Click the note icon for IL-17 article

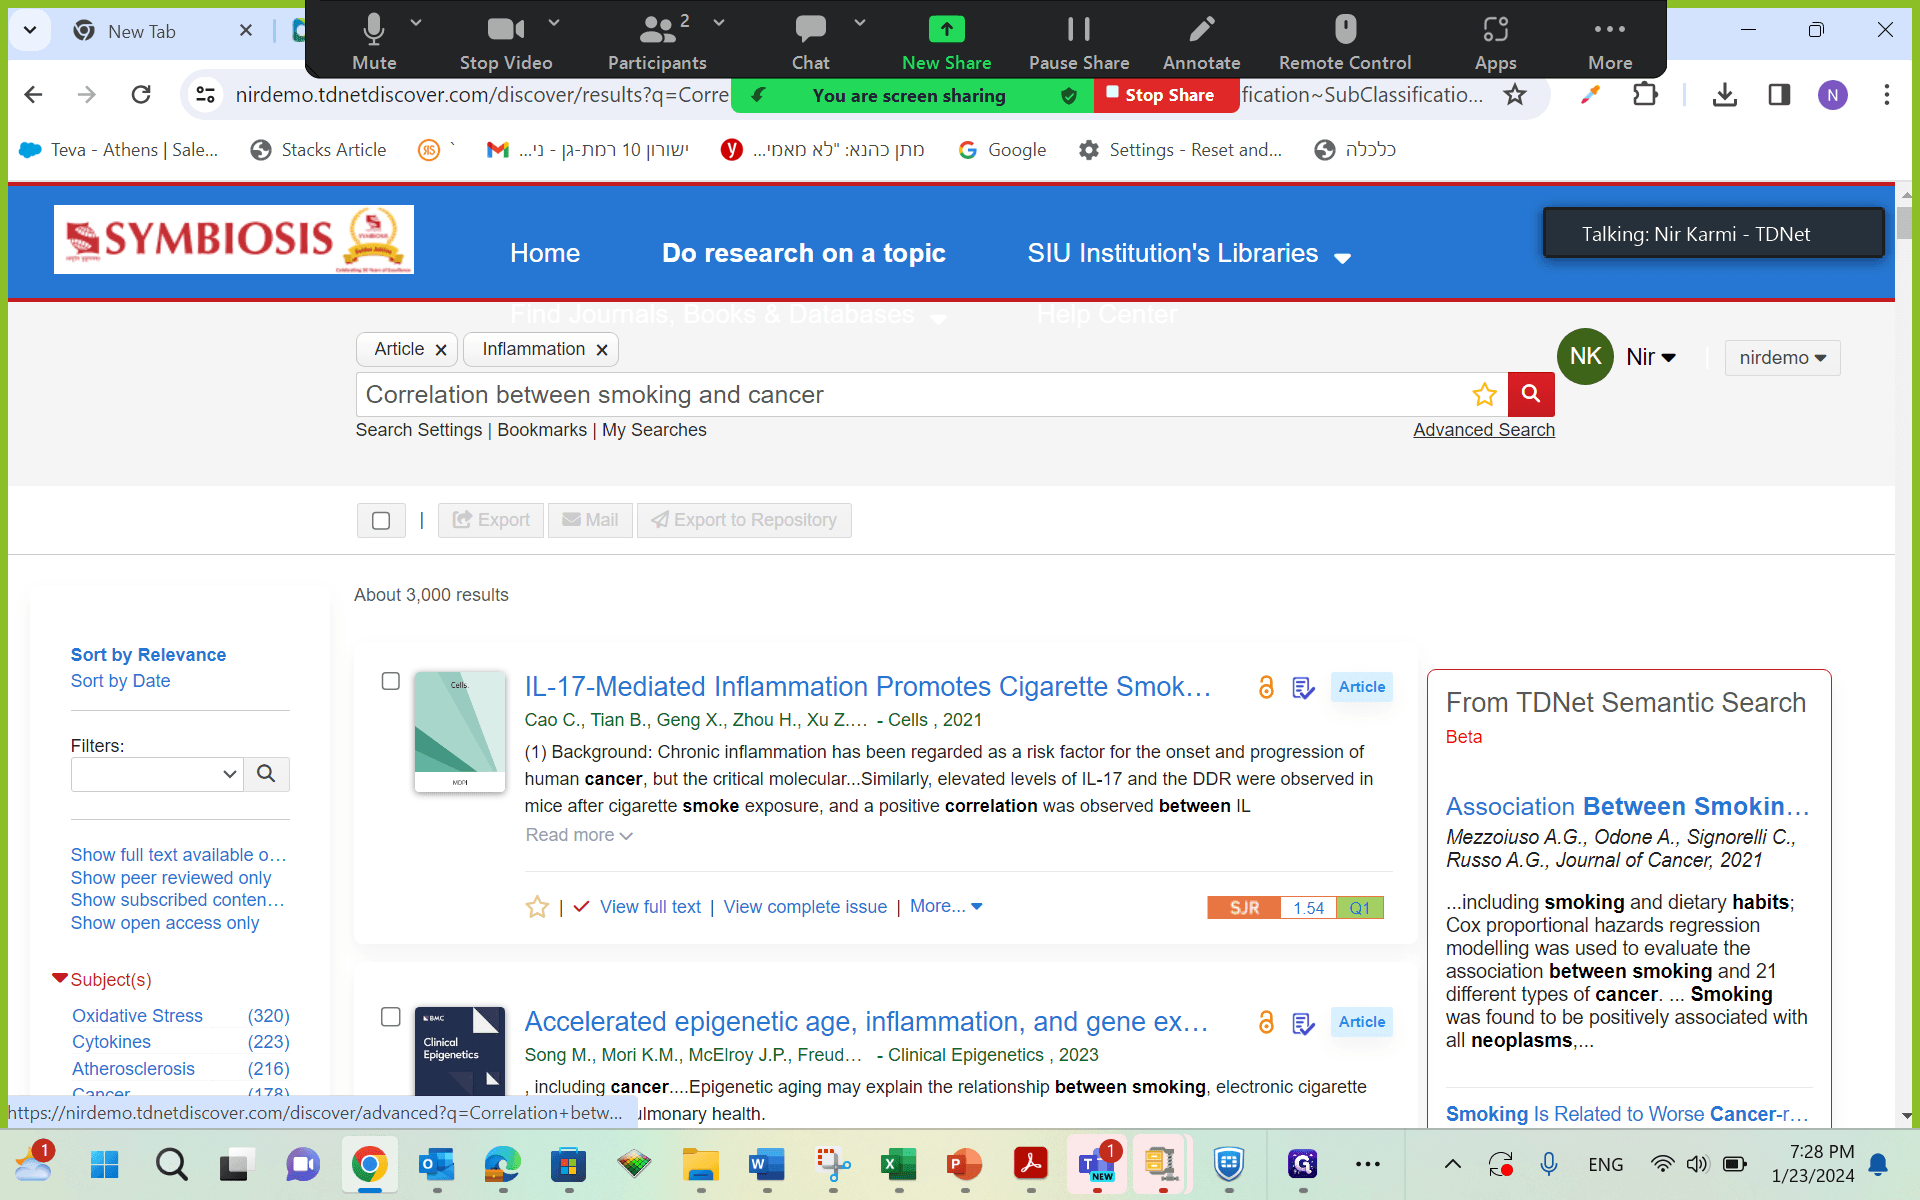tap(1303, 688)
